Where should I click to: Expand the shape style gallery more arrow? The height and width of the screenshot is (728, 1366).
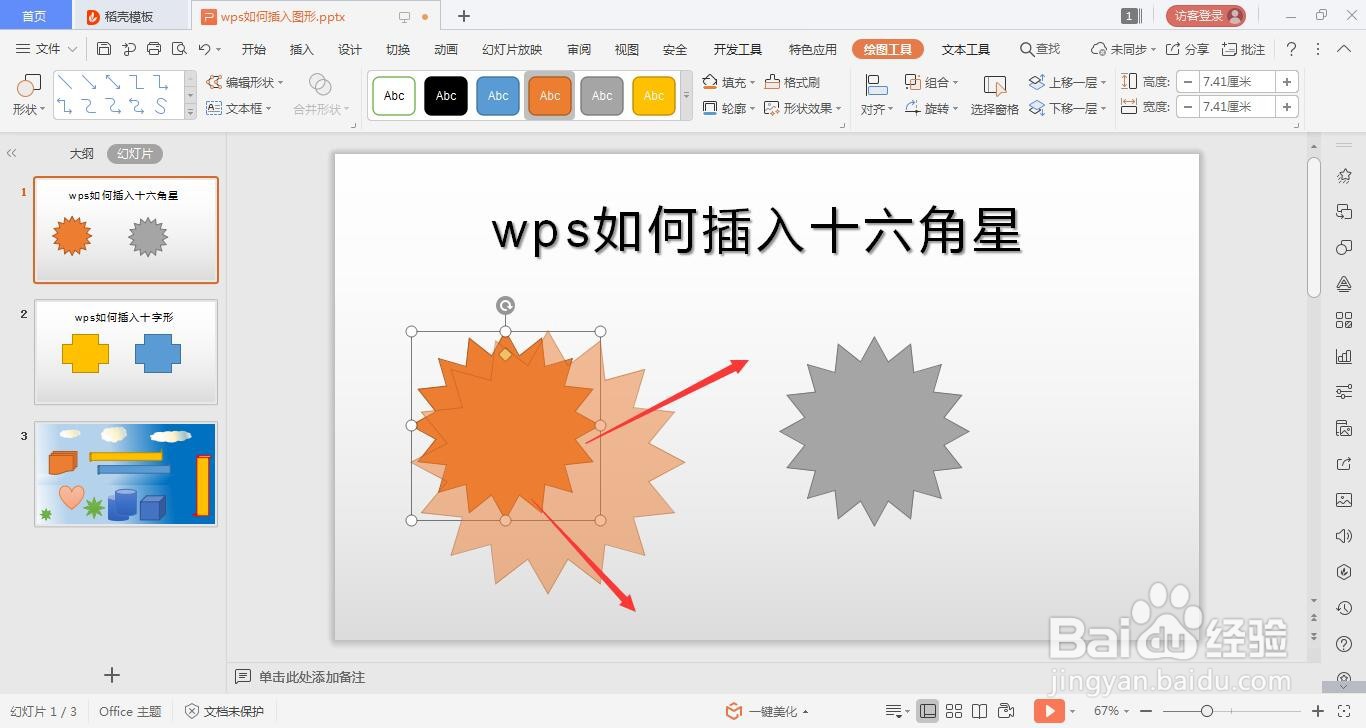[686, 96]
